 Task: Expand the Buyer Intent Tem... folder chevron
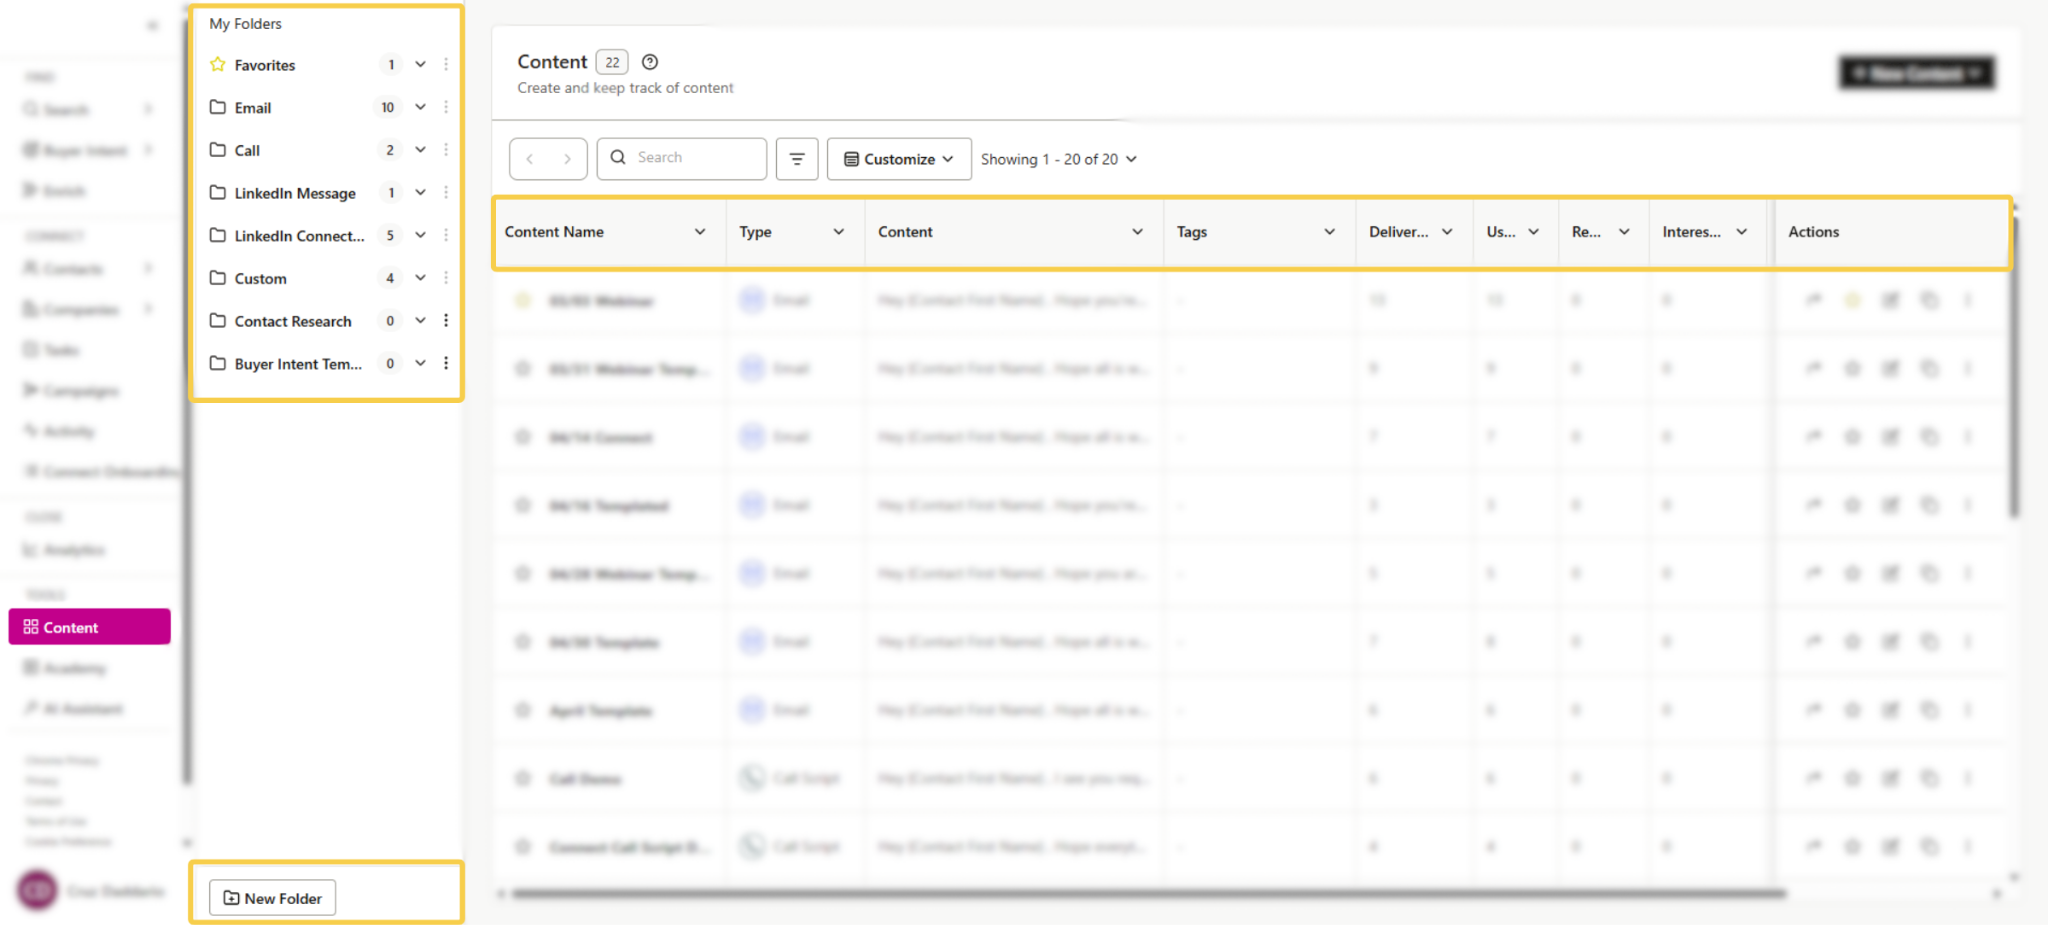pyautogui.click(x=421, y=363)
